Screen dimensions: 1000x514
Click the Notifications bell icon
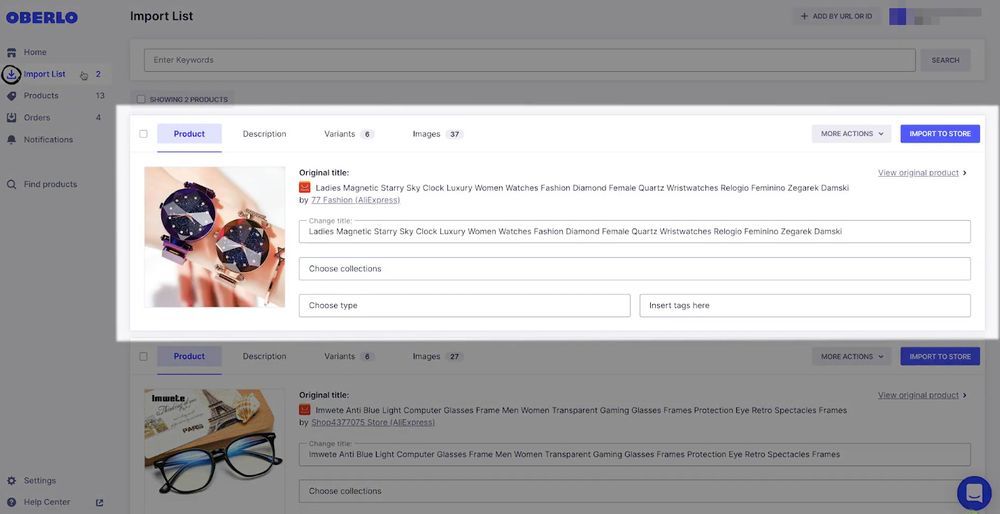[x=11, y=140]
